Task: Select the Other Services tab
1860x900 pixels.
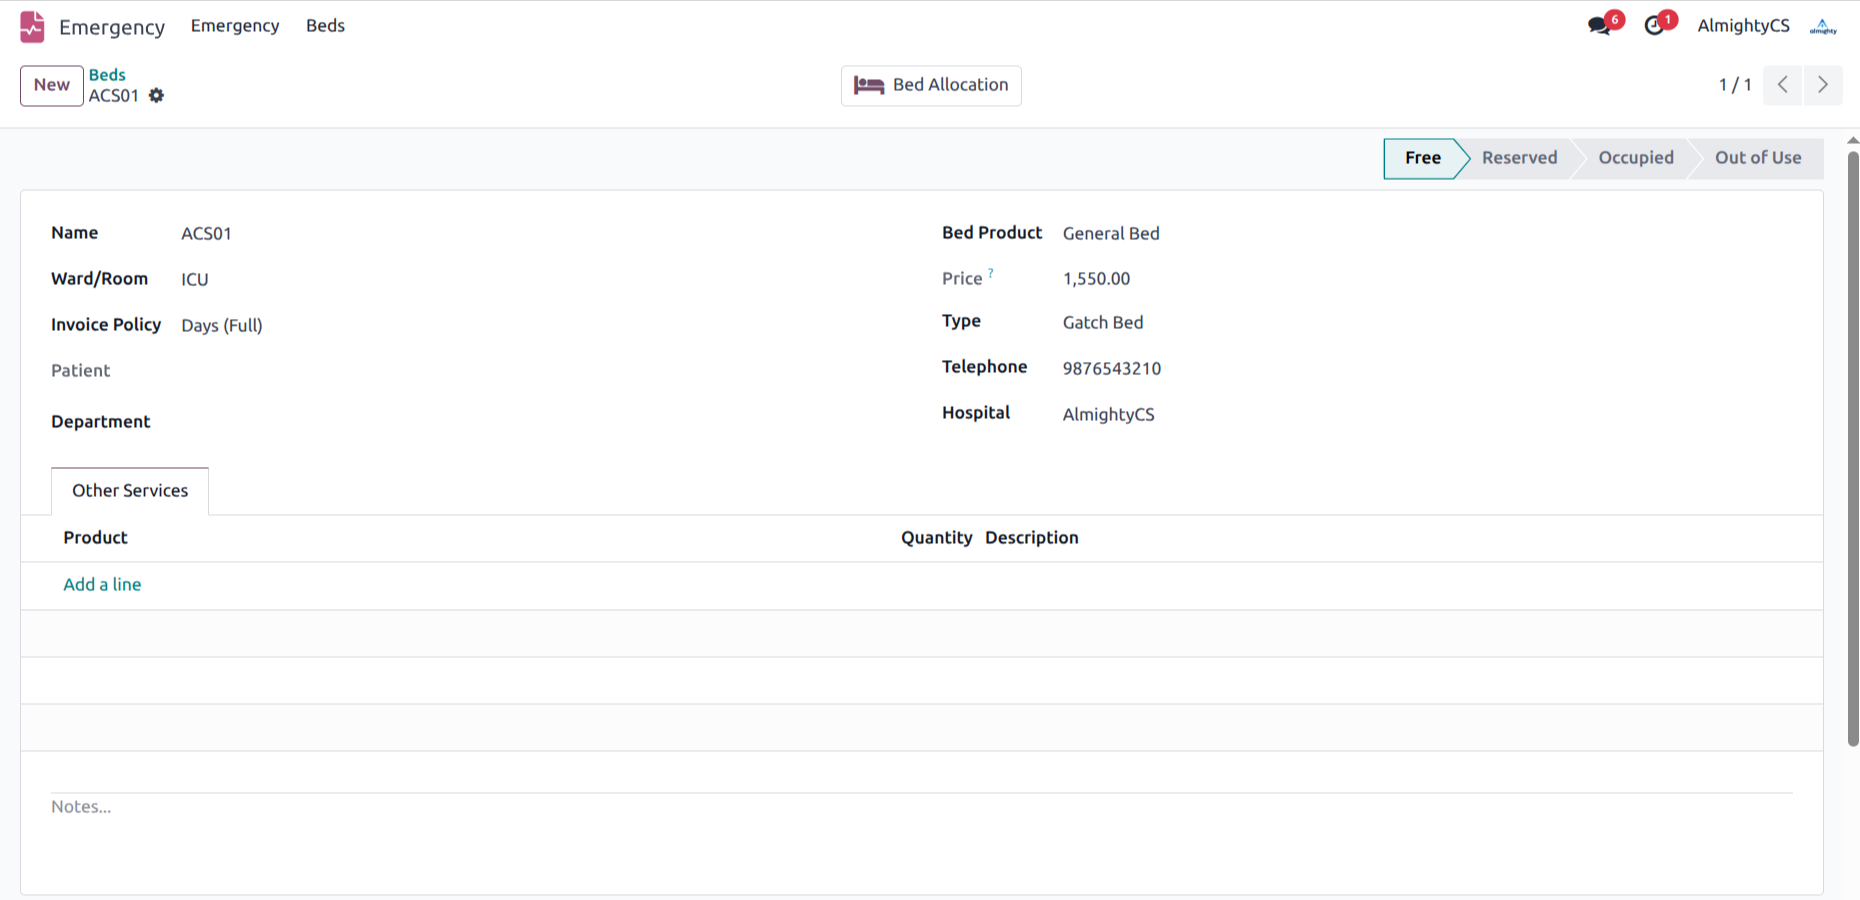Action: [x=130, y=491]
